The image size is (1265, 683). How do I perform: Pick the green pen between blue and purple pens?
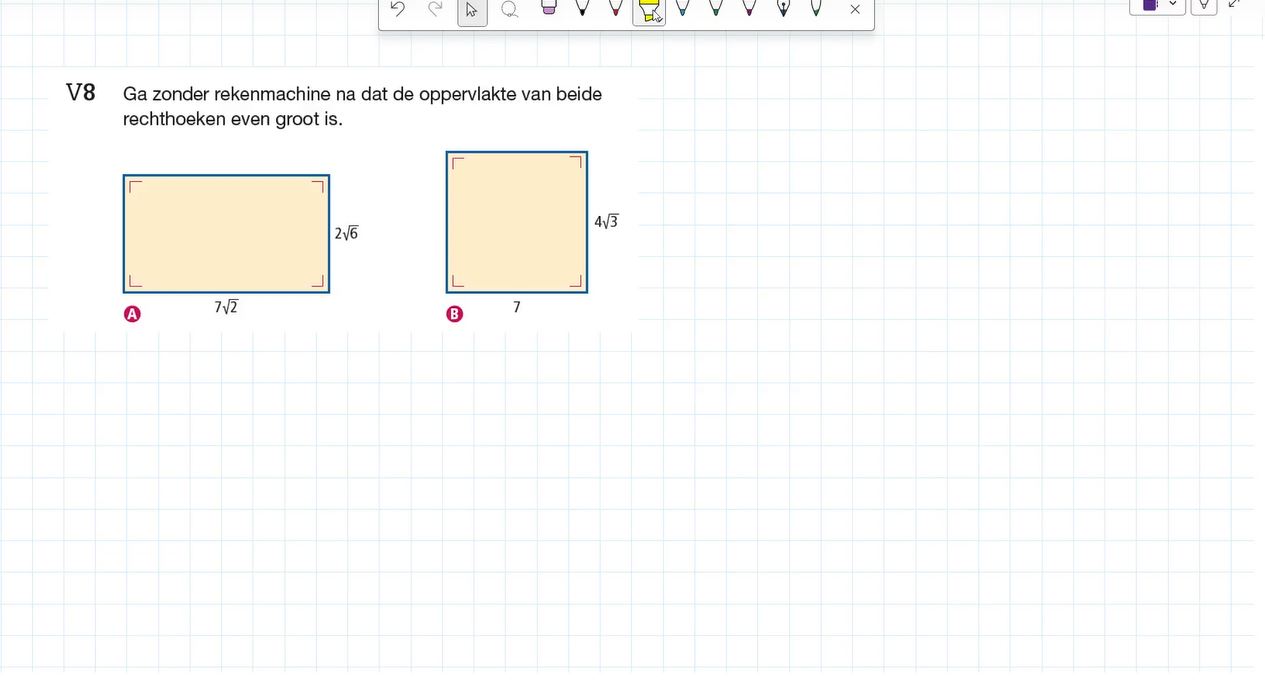[x=716, y=8]
